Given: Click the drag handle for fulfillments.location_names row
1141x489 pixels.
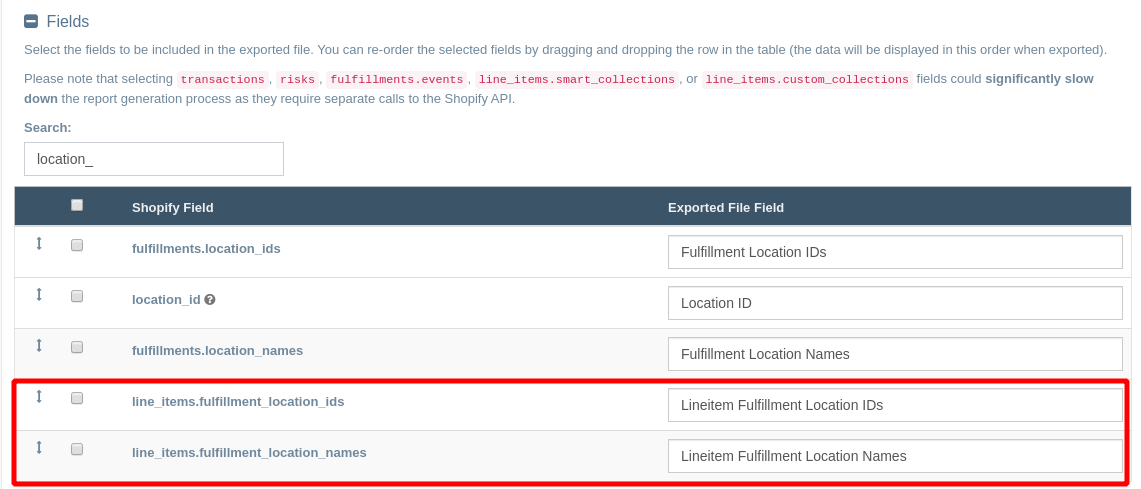Looking at the screenshot, I should pyautogui.click(x=39, y=345).
